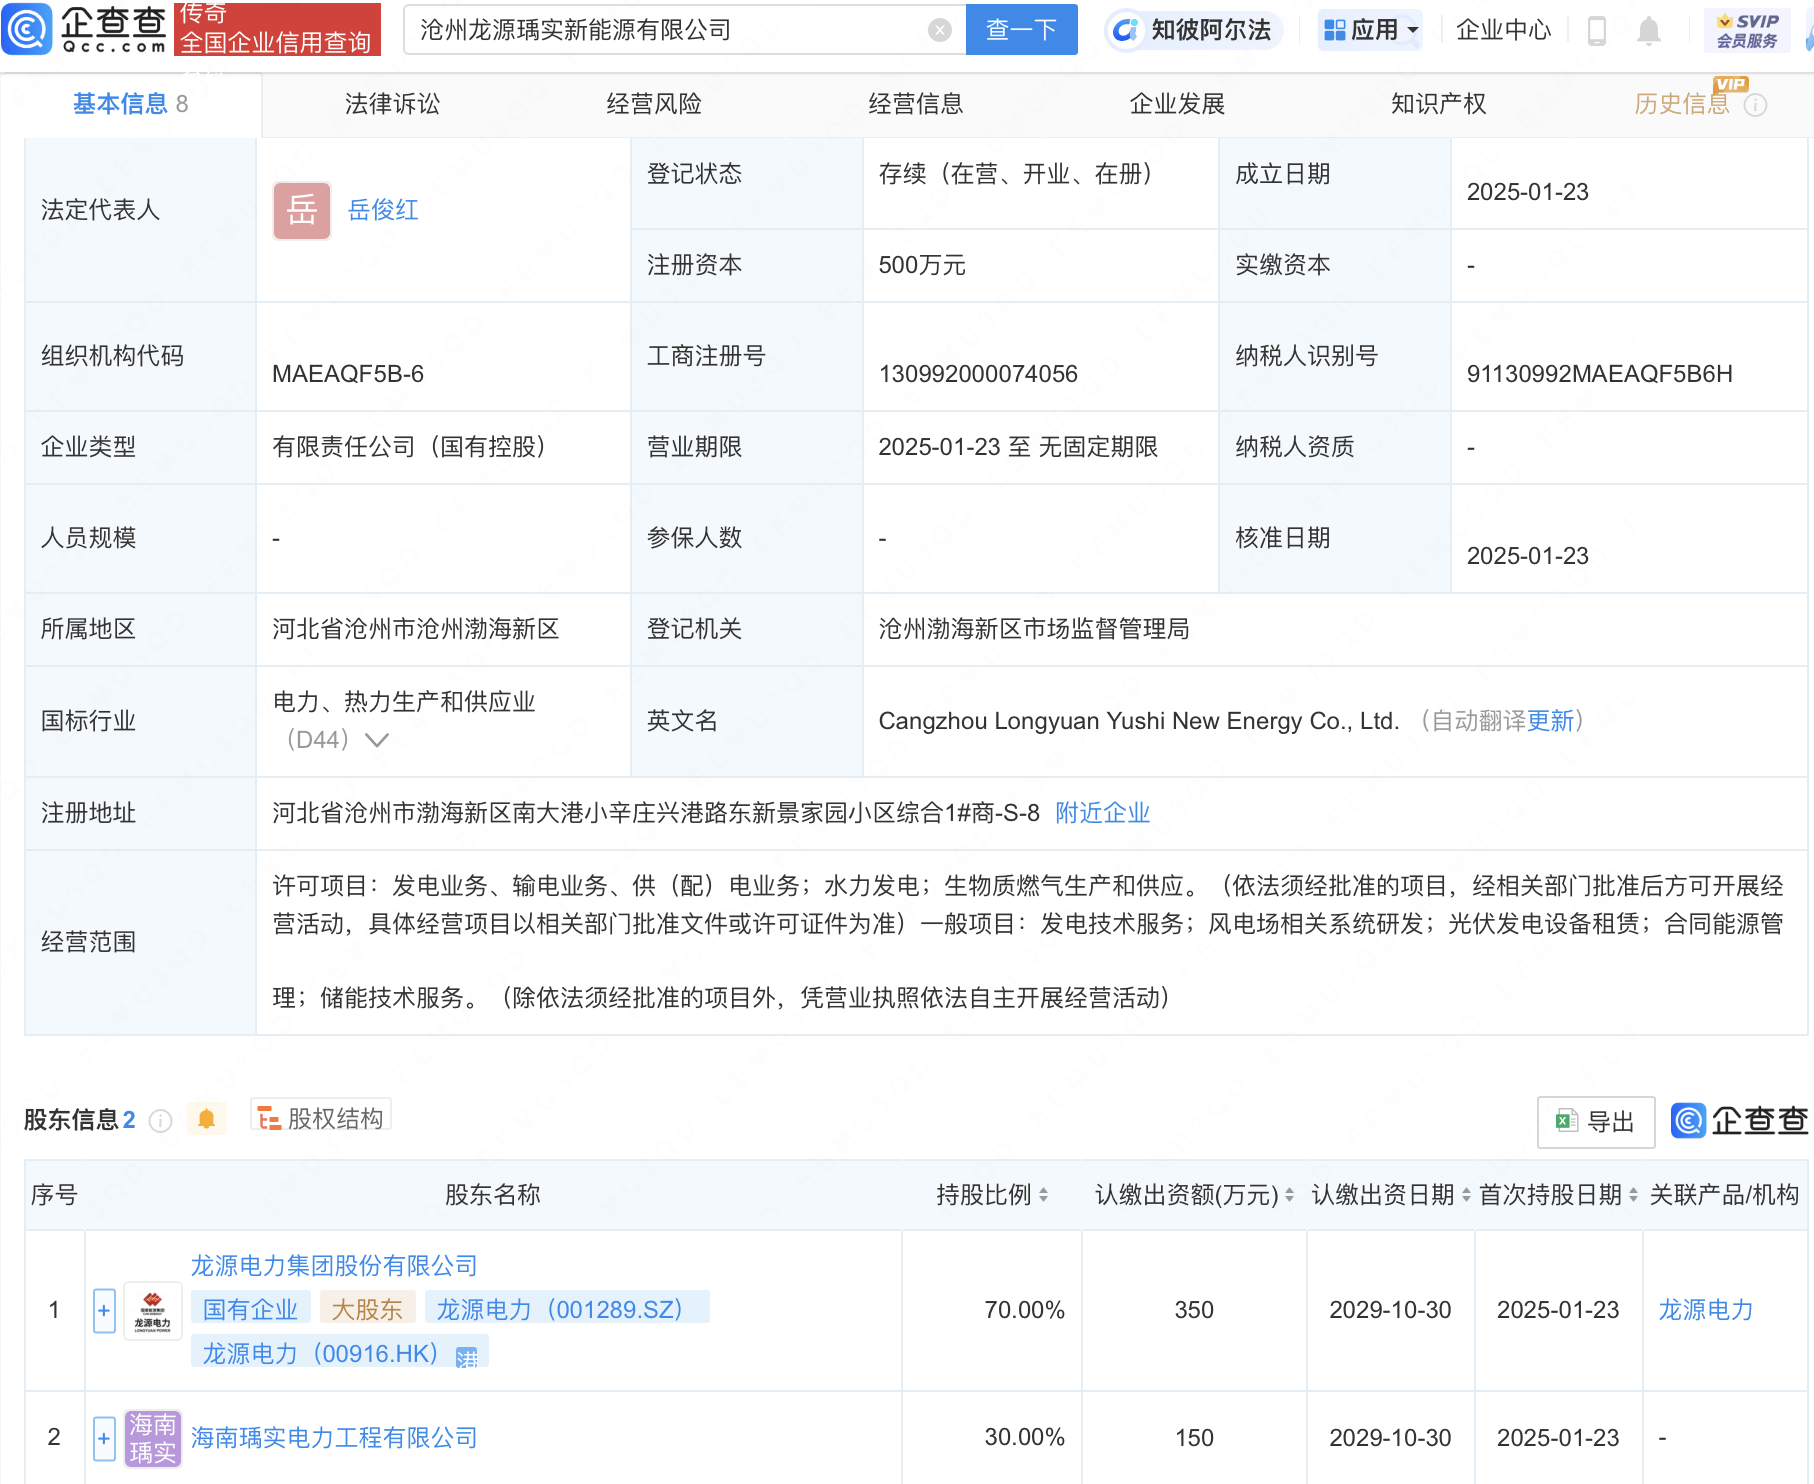Screen dimensions: 1814x1484
Task: Switch to 基本信息 tab
Action: point(130,104)
